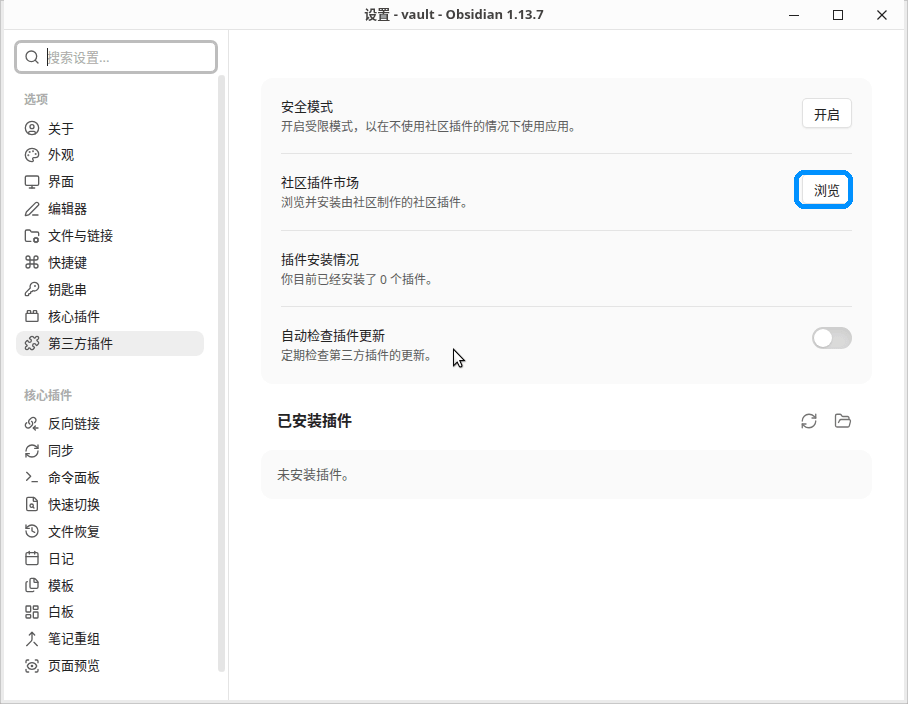Open the plugins folder icon

point(843,421)
